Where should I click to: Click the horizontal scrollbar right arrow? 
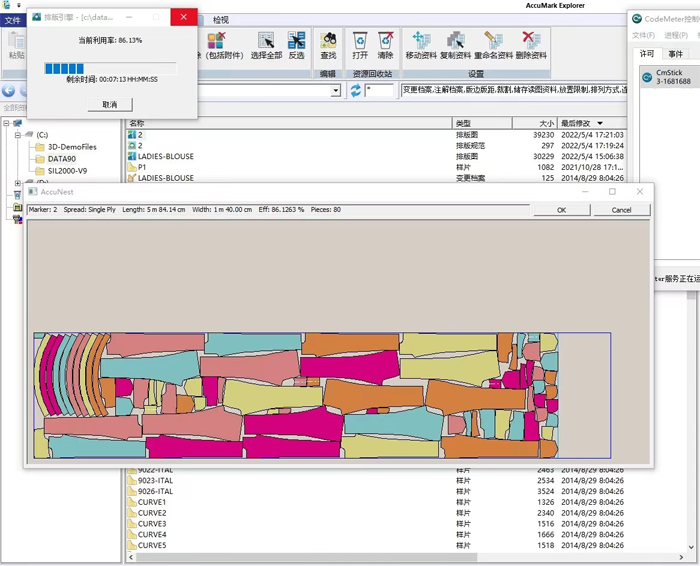pyautogui.click(x=681, y=557)
